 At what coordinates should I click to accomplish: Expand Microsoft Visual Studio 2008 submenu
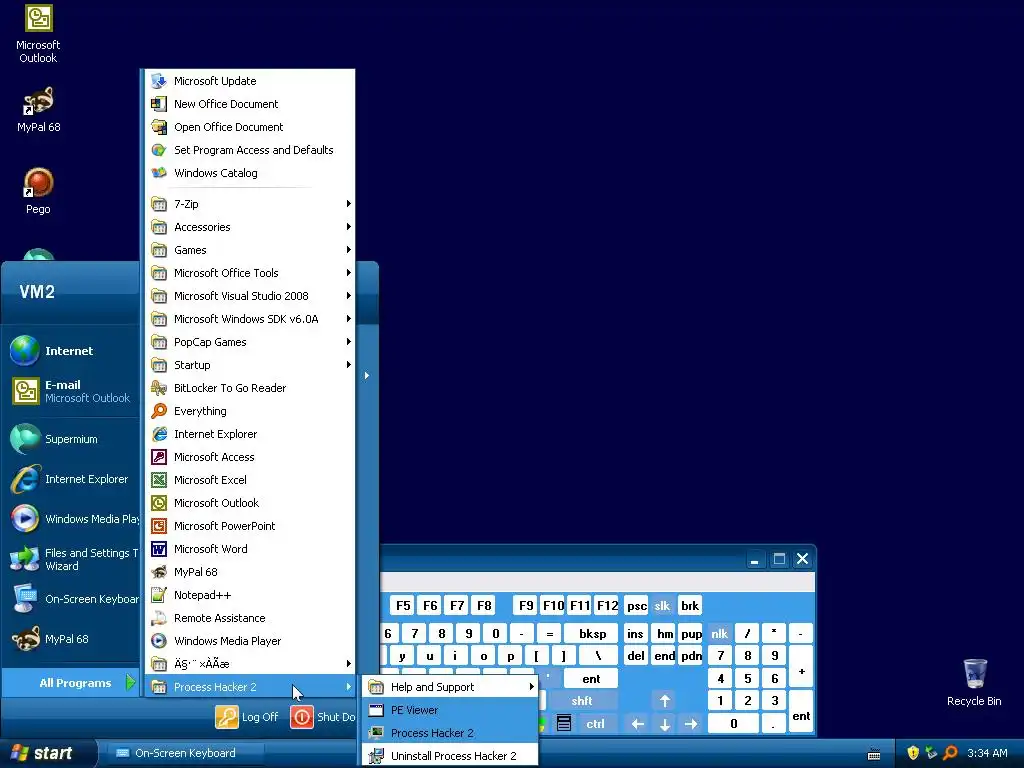(x=249, y=296)
